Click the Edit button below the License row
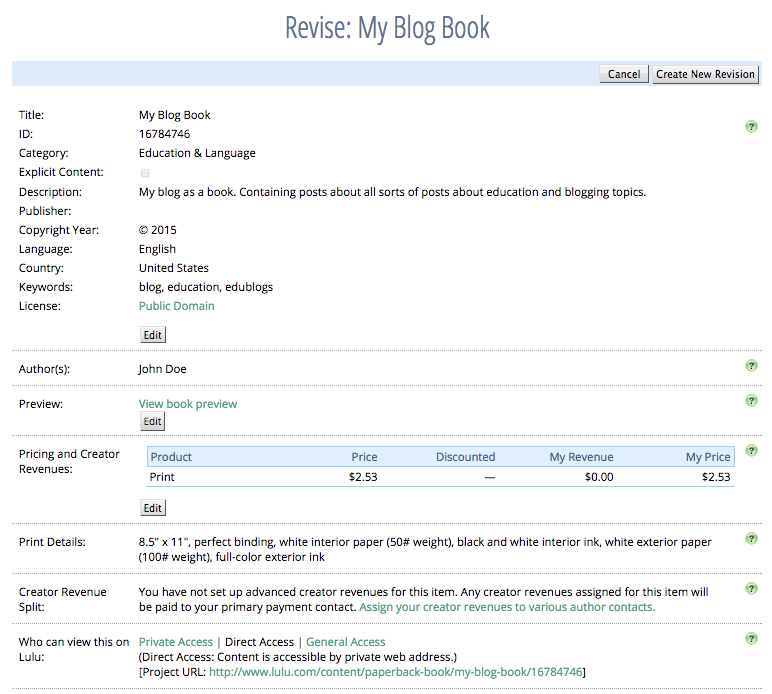772x694 pixels. (153, 335)
